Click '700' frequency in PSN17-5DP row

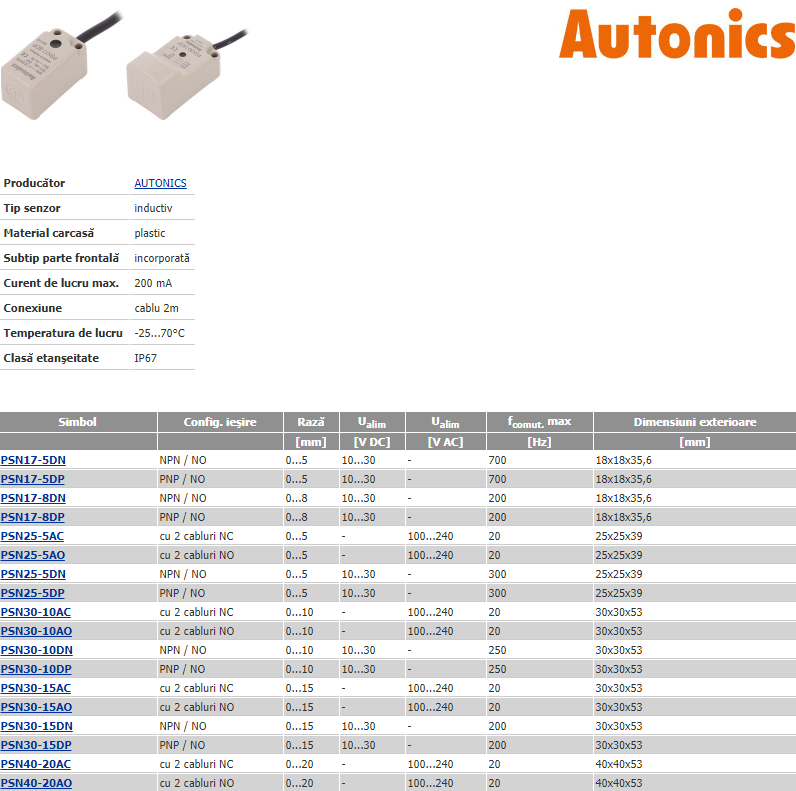tap(498, 479)
